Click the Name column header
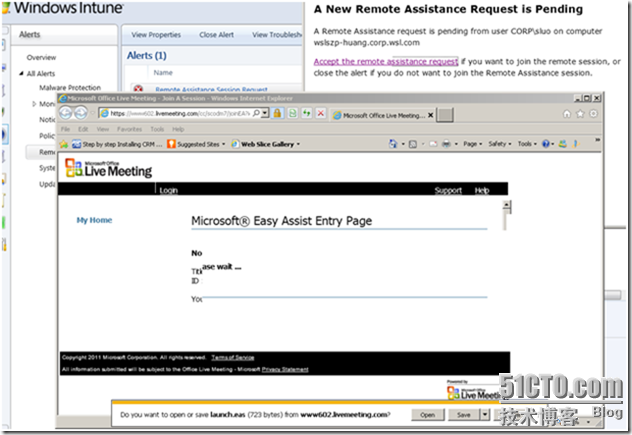The image size is (632, 435). [163, 73]
